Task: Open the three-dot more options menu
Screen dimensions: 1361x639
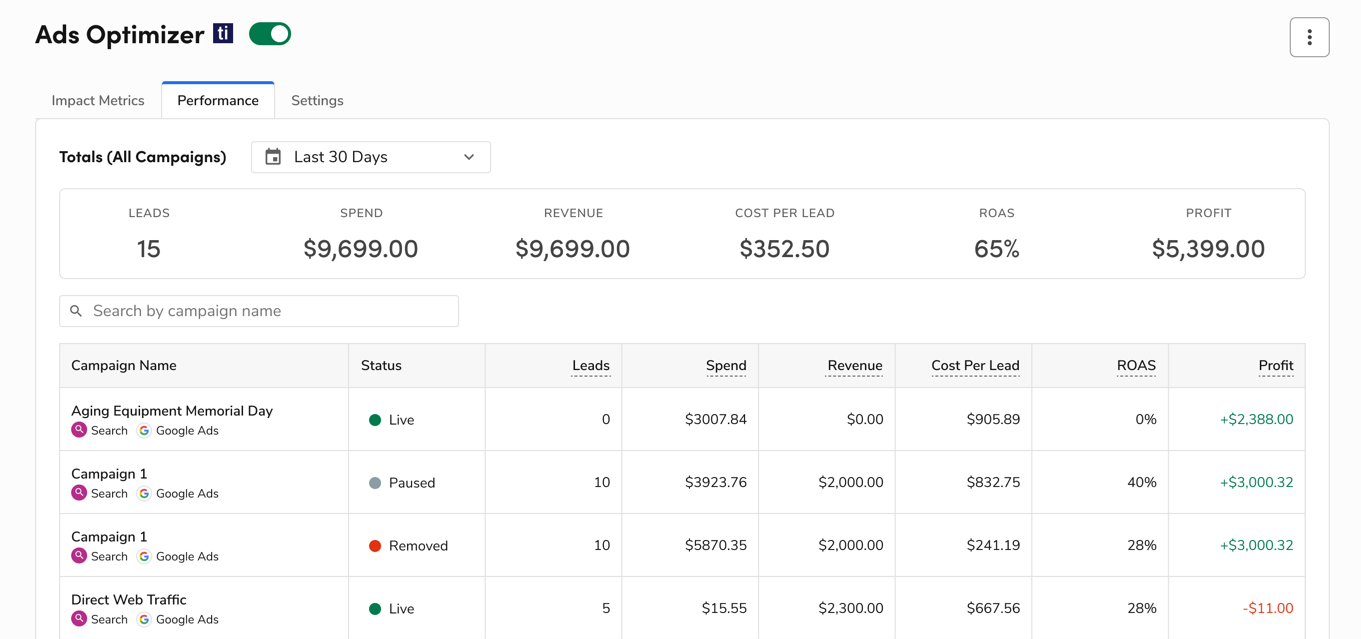Action: pos(1309,37)
